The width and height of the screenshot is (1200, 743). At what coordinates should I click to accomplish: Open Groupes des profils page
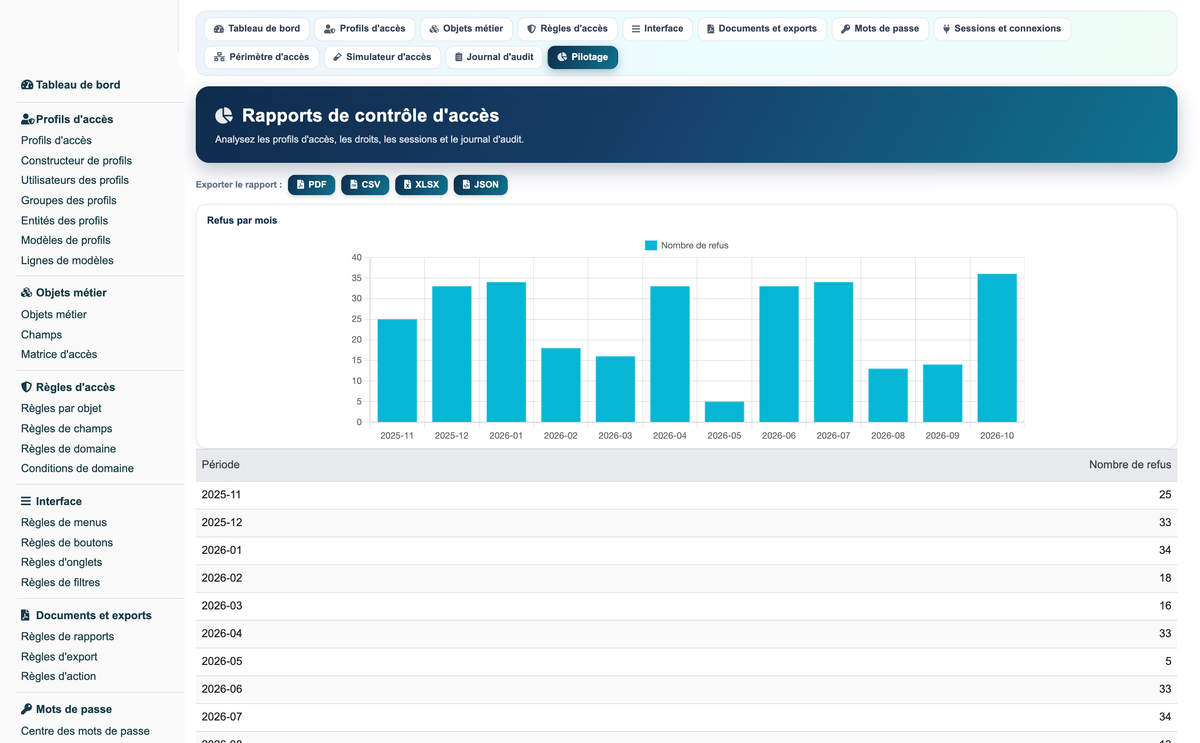[x=69, y=201]
